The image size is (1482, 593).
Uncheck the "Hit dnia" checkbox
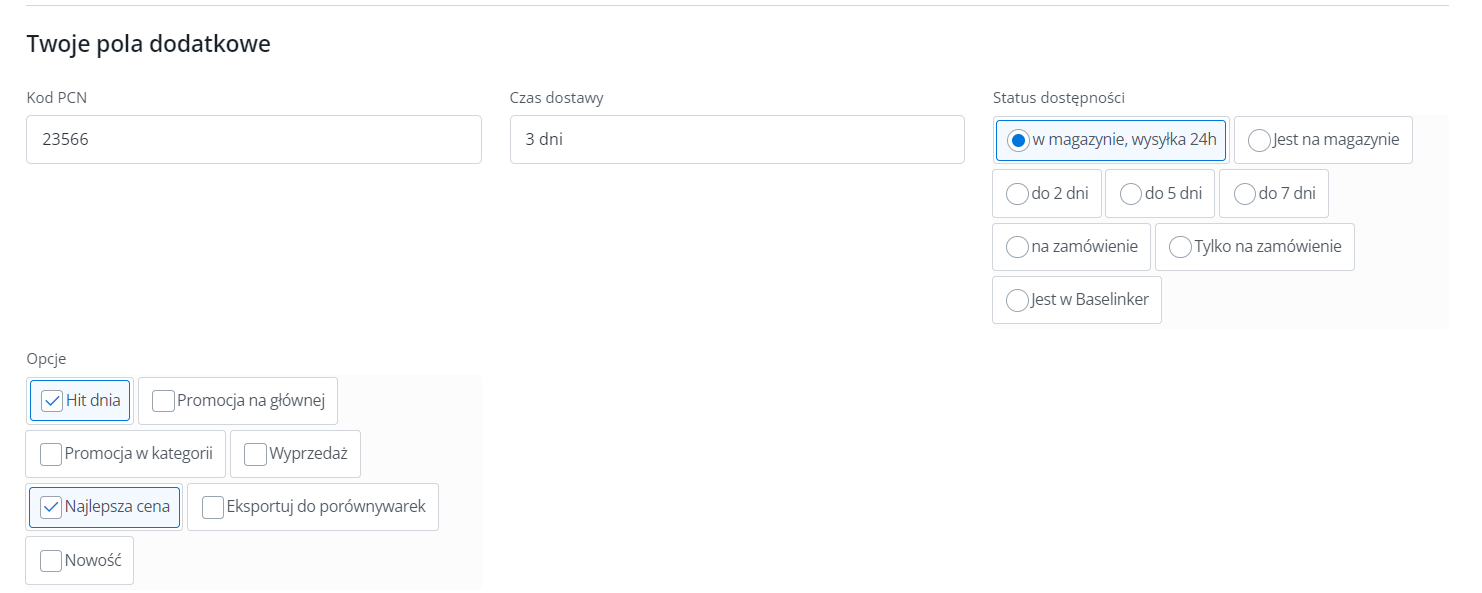coord(52,401)
